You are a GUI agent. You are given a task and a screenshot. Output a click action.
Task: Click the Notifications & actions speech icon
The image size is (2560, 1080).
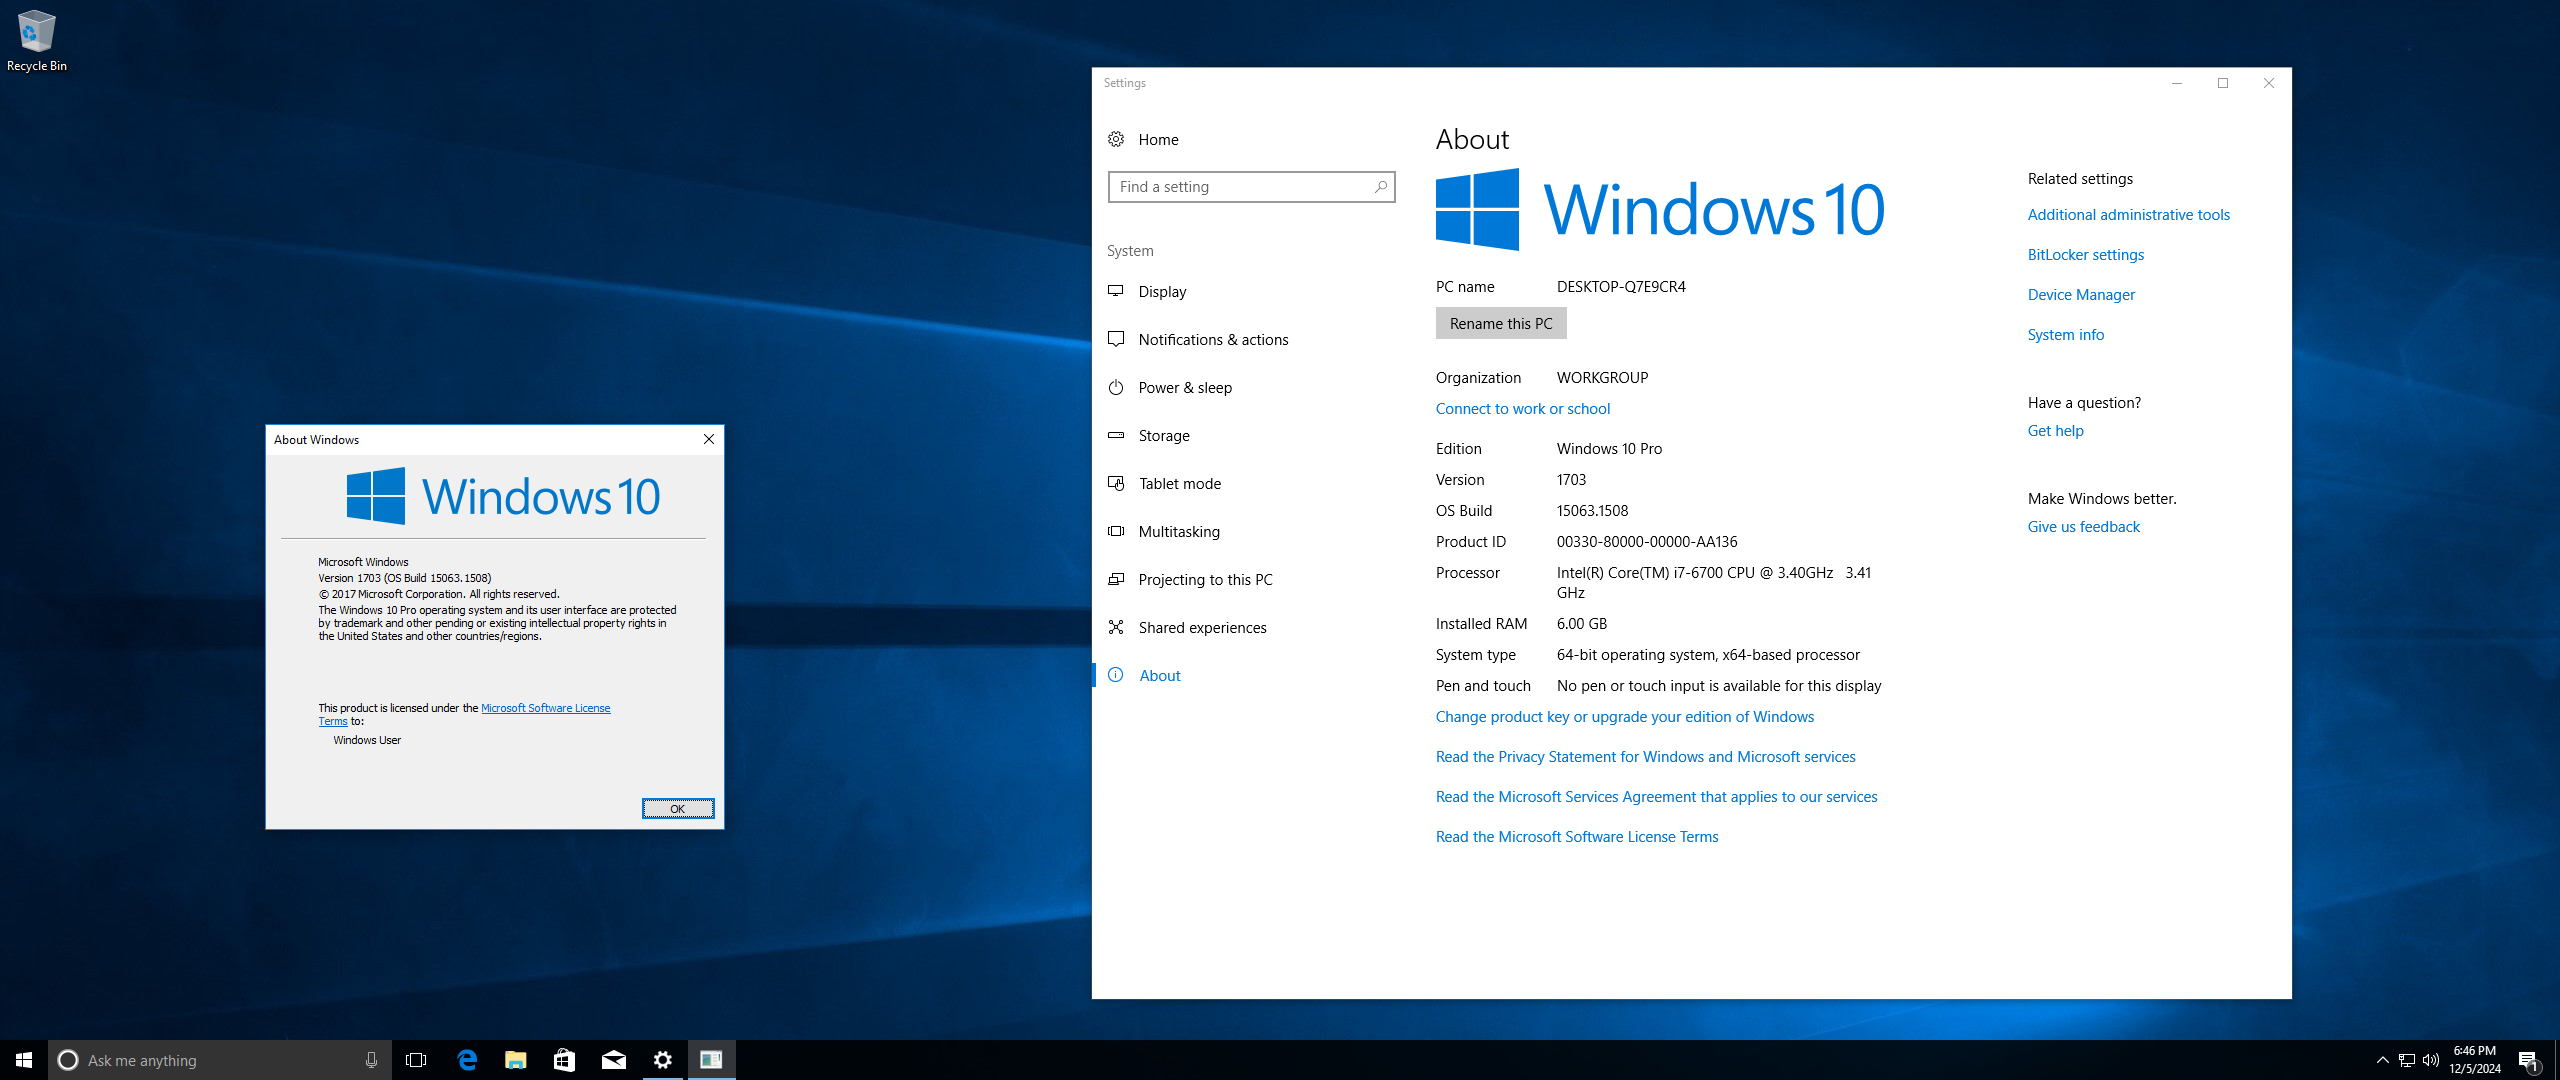pos(1116,339)
